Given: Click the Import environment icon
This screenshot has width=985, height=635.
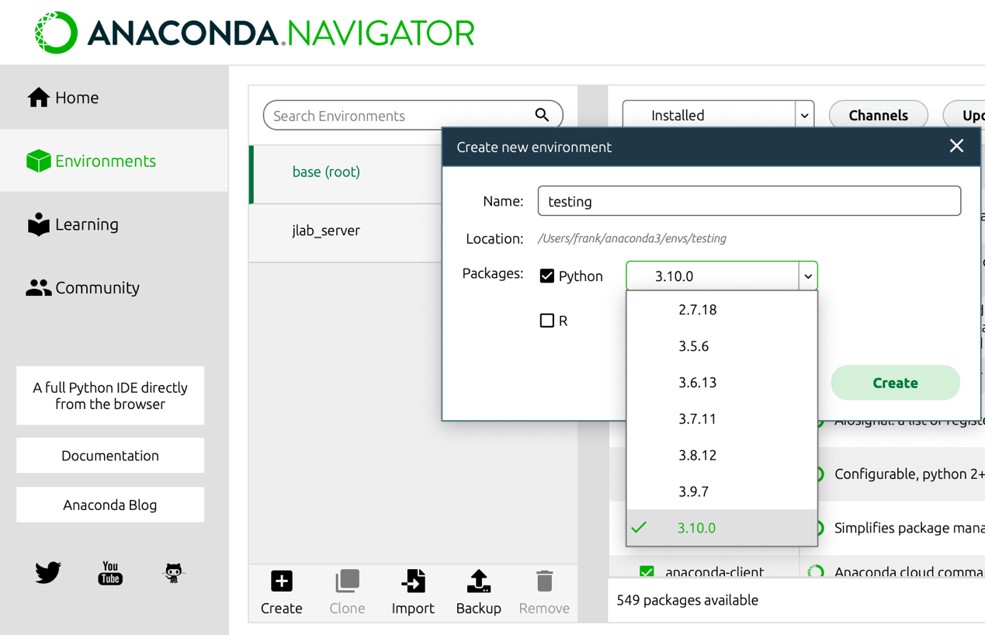Looking at the screenshot, I should pyautogui.click(x=413, y=581).
